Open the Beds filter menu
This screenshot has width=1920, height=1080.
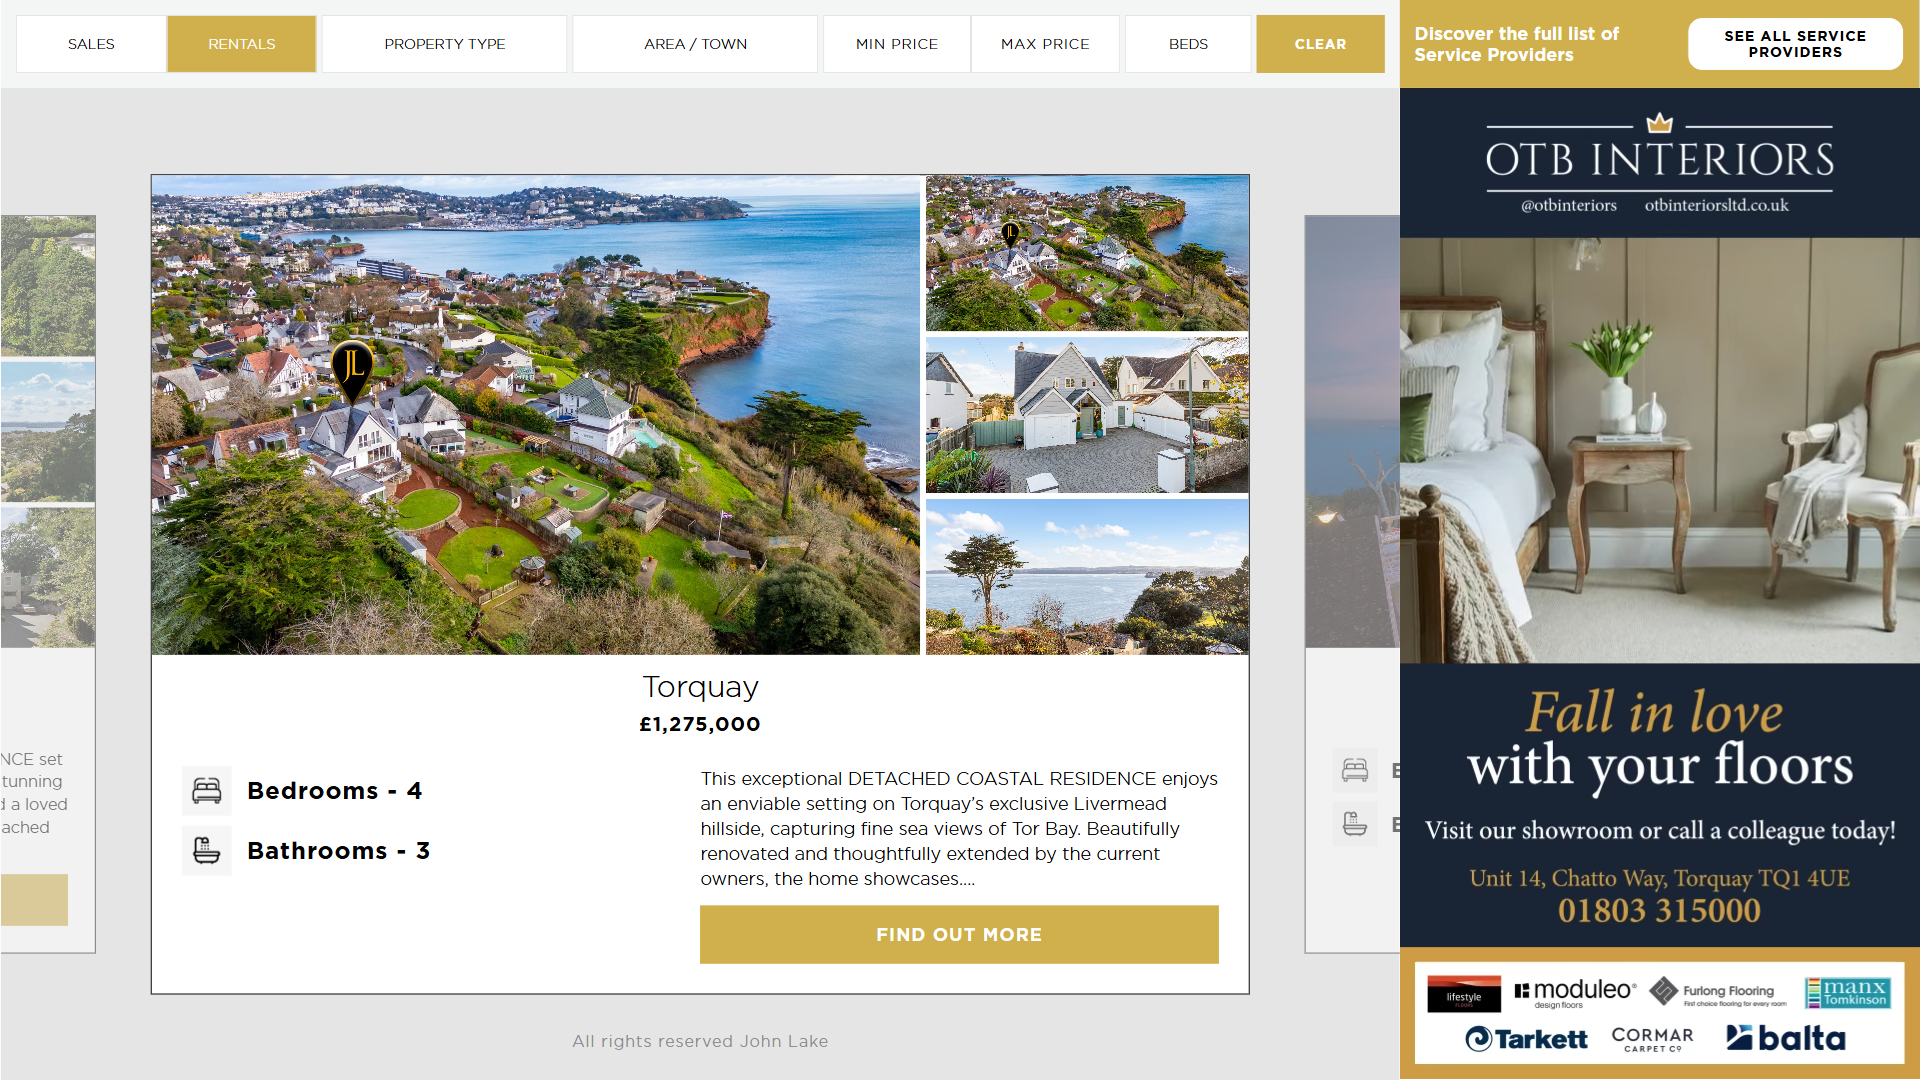[1188, 44]
